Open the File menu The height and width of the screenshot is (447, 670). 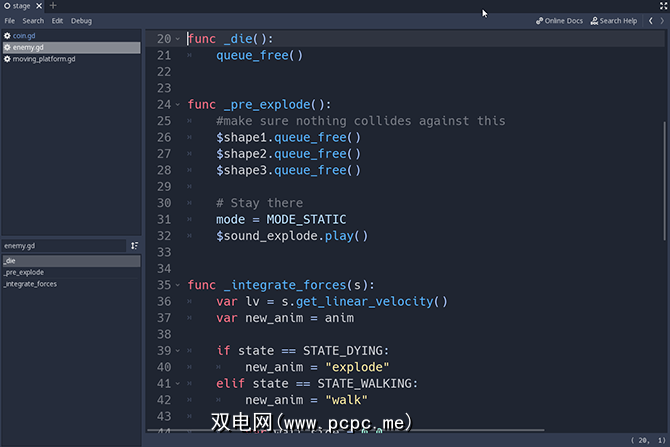tap(10, 20)
